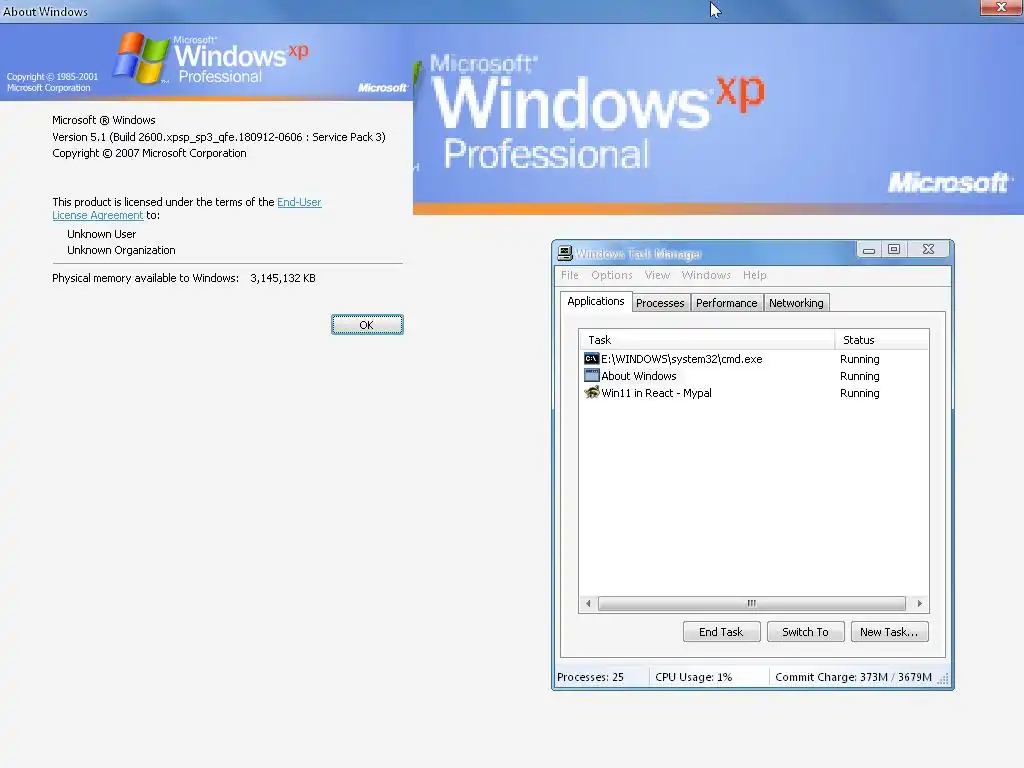Click the CPU Usage: 1% status entry
This screenshot has width=1024, height=768.
click(x=694, y=677)
